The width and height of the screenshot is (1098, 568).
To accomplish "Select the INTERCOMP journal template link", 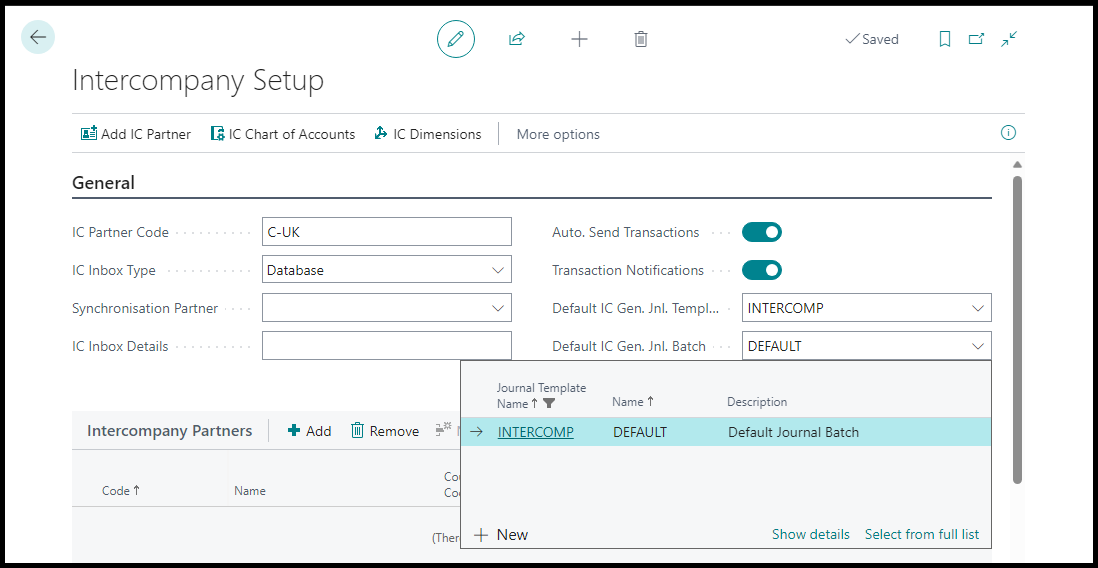I will coord(535,432).
